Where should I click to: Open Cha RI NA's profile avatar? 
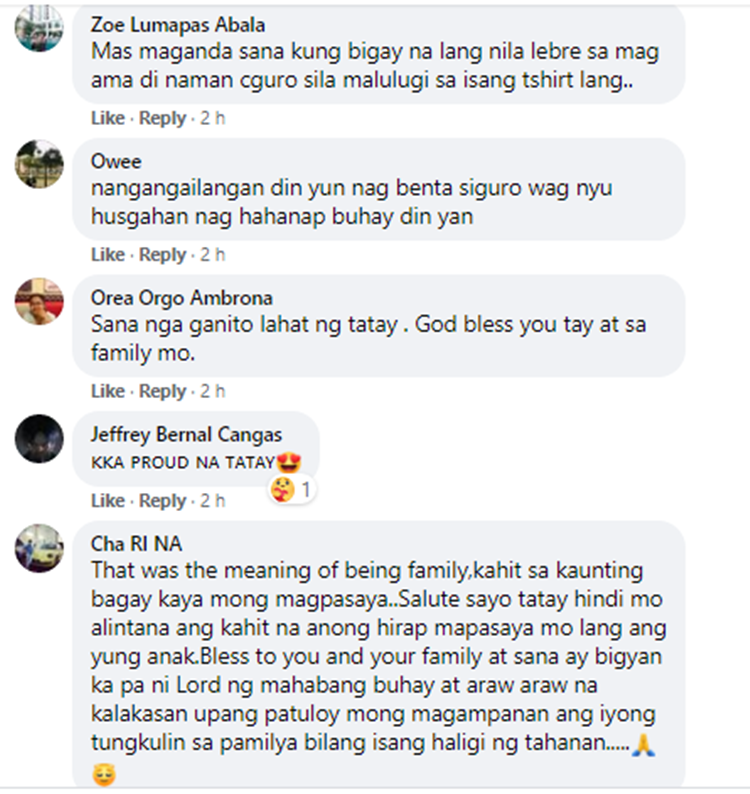tap(39, 548)
